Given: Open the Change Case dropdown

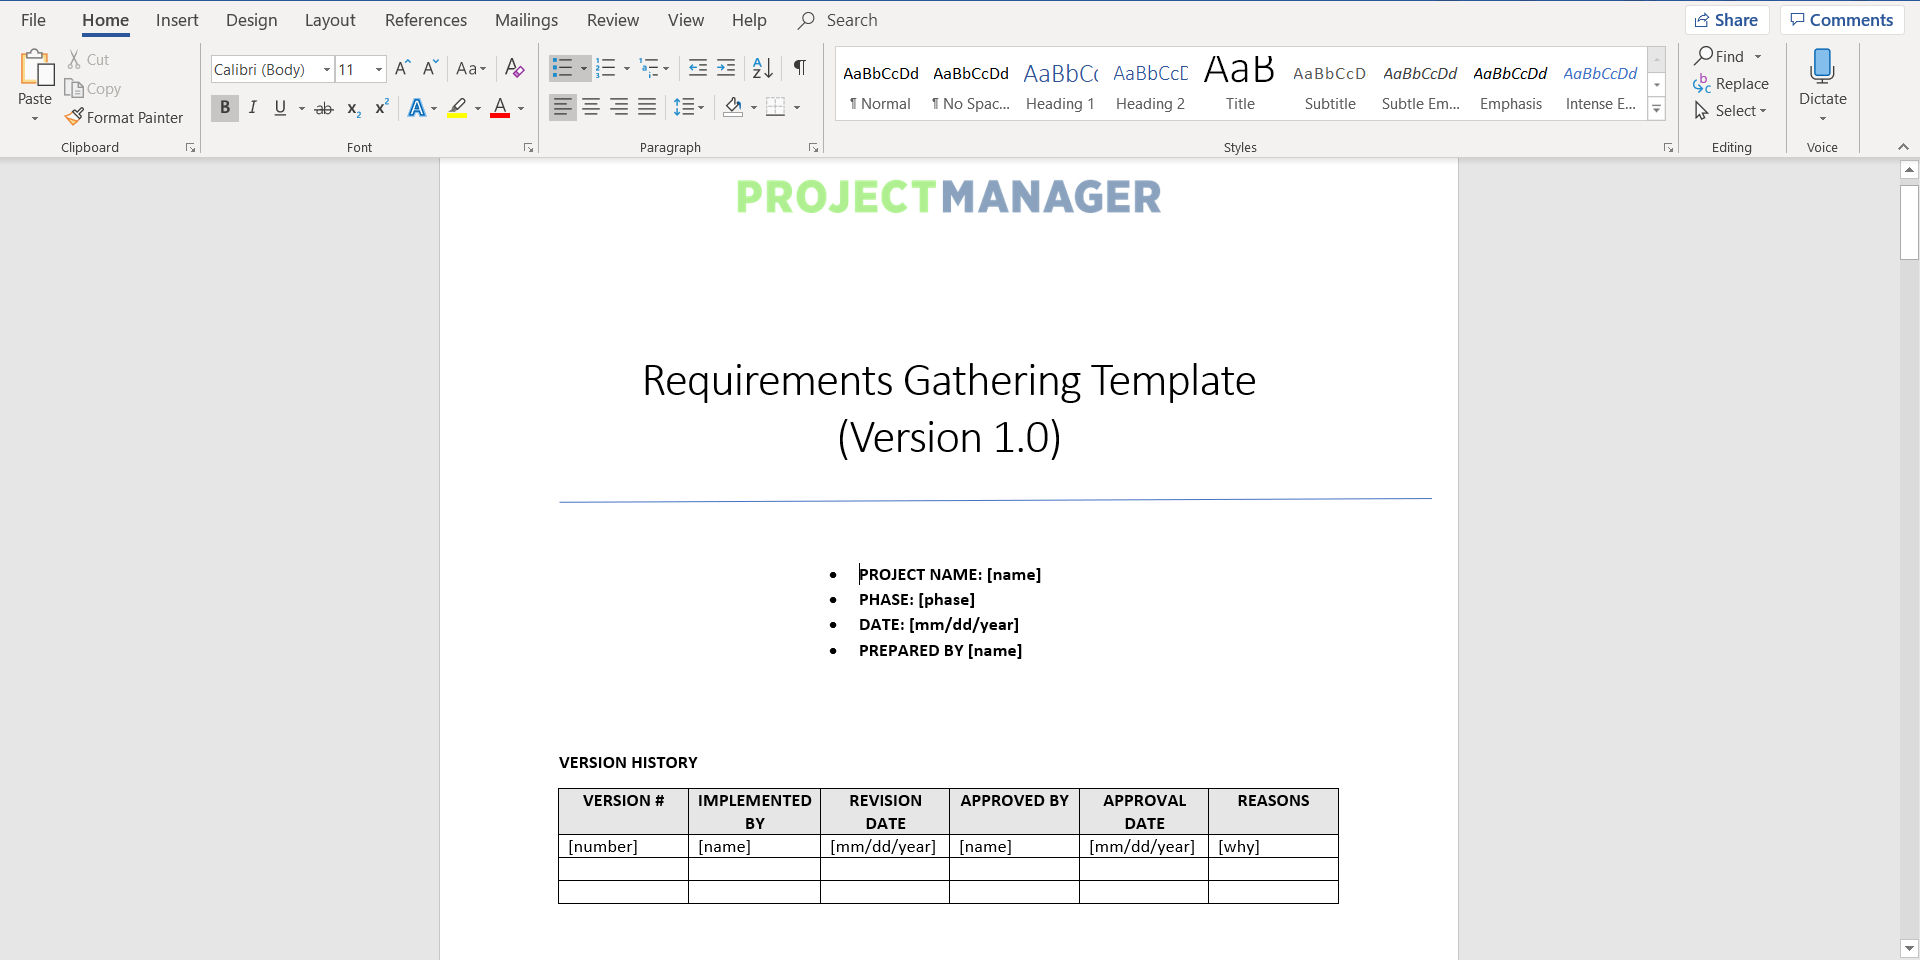Looking at the screenshot, I should pyautogui.click(x=471, y=68).
